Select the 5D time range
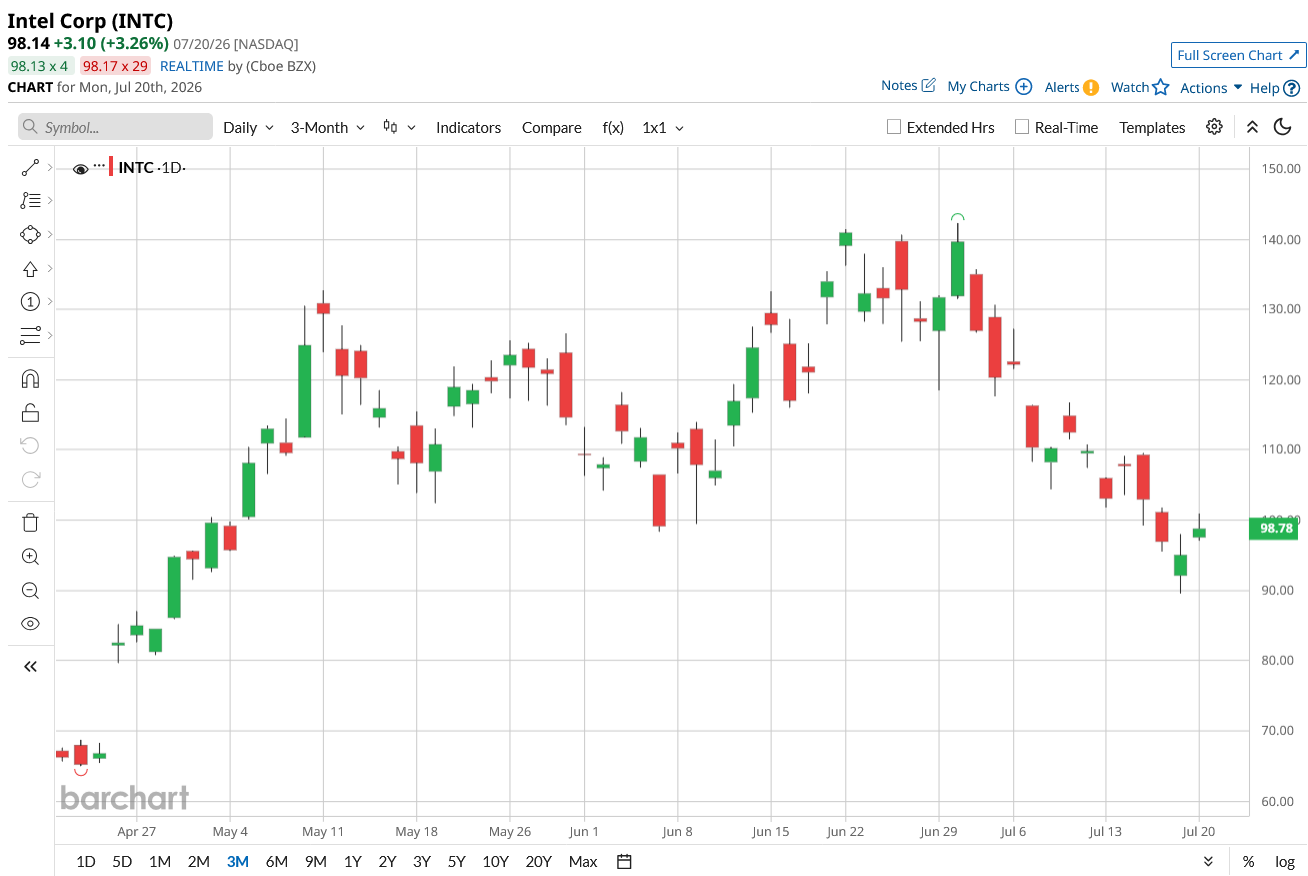Screen dimensions: 1308x876 122,861
